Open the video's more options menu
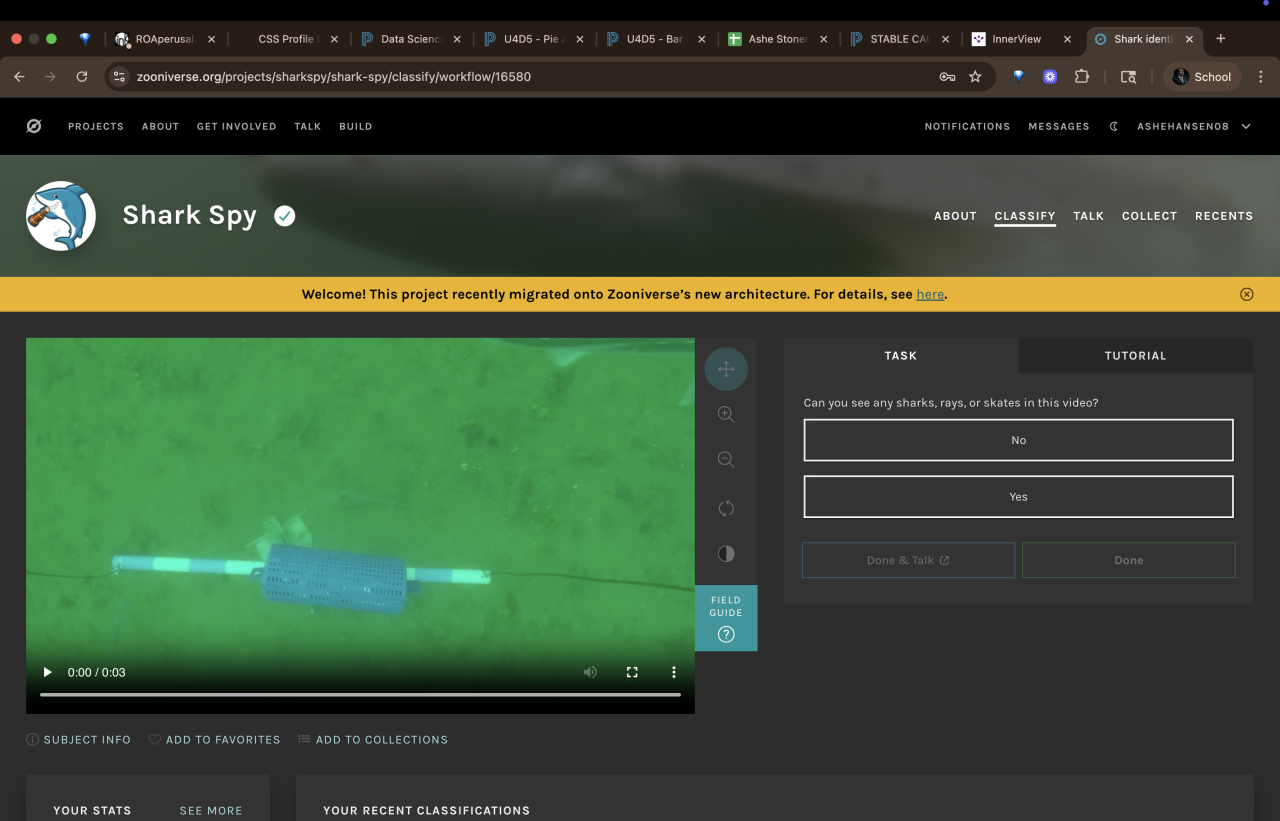The image size is (1280, 821). click(674, 672)
